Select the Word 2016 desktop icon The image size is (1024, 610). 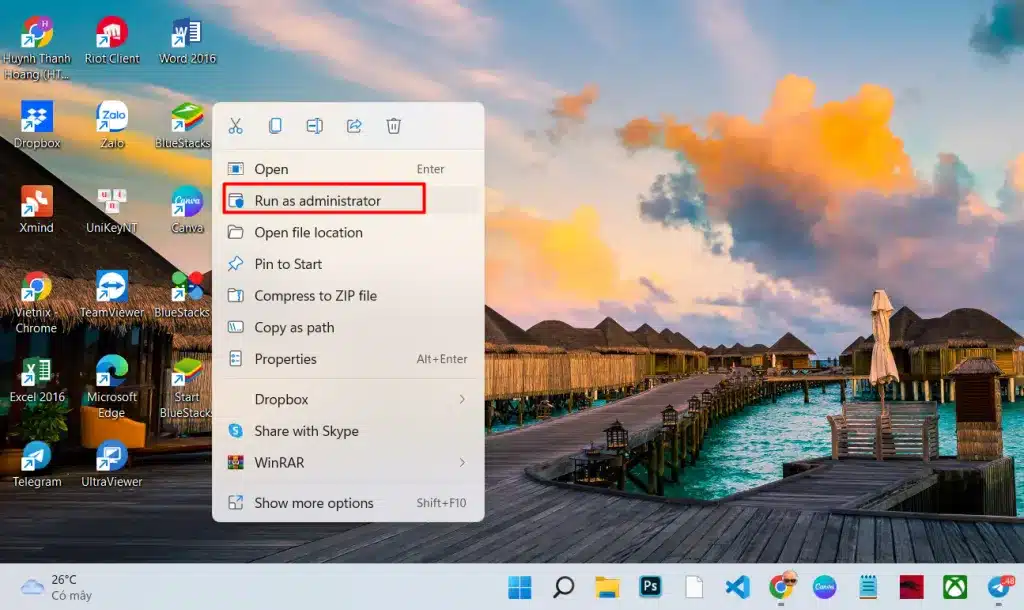tap(187, 41)
